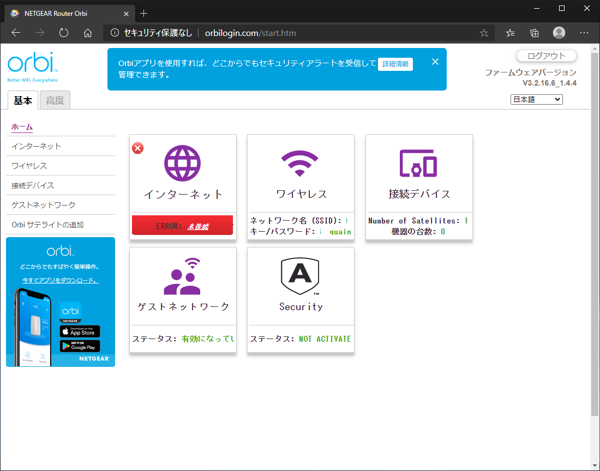Click the red ERROR status bar

click(182, 225)
